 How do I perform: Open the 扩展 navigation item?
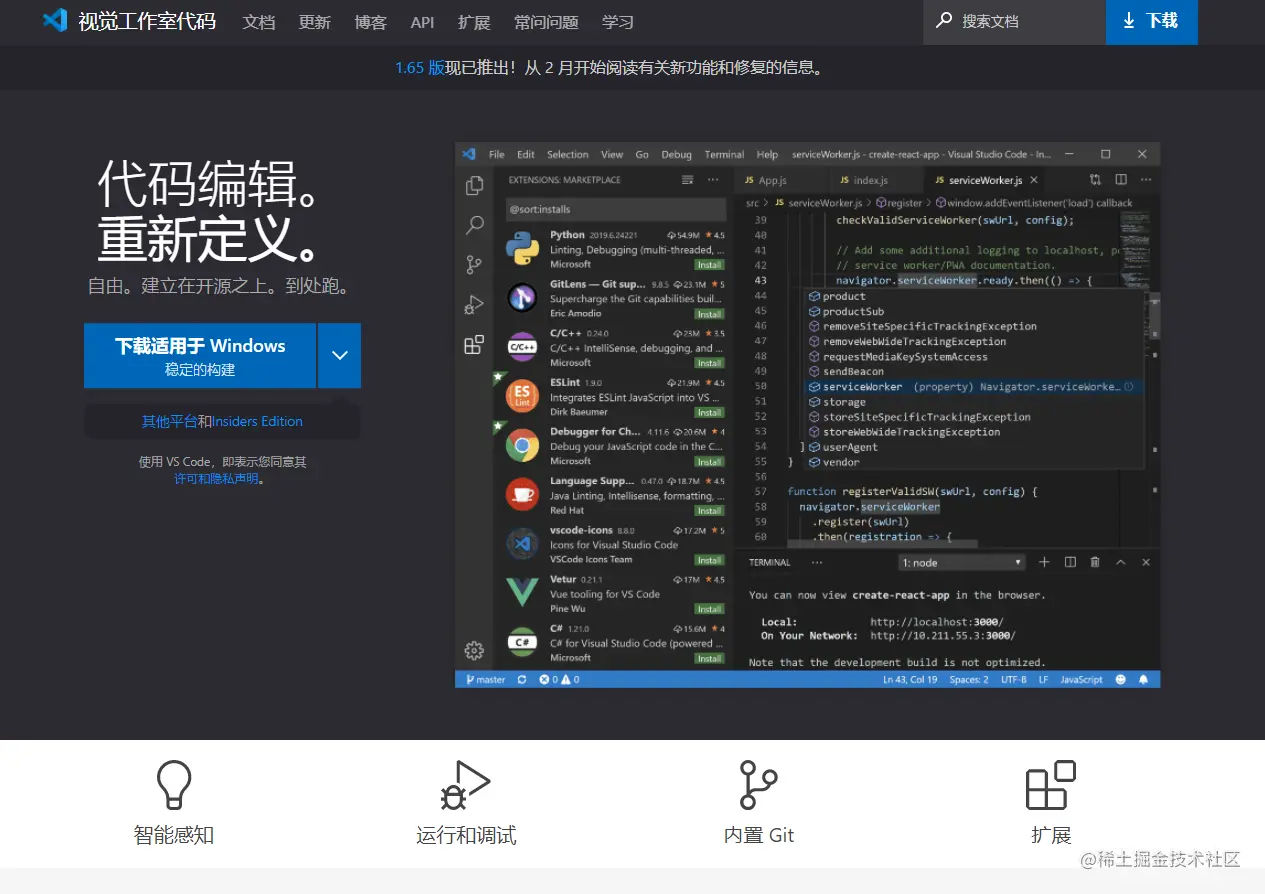[474, 22]
